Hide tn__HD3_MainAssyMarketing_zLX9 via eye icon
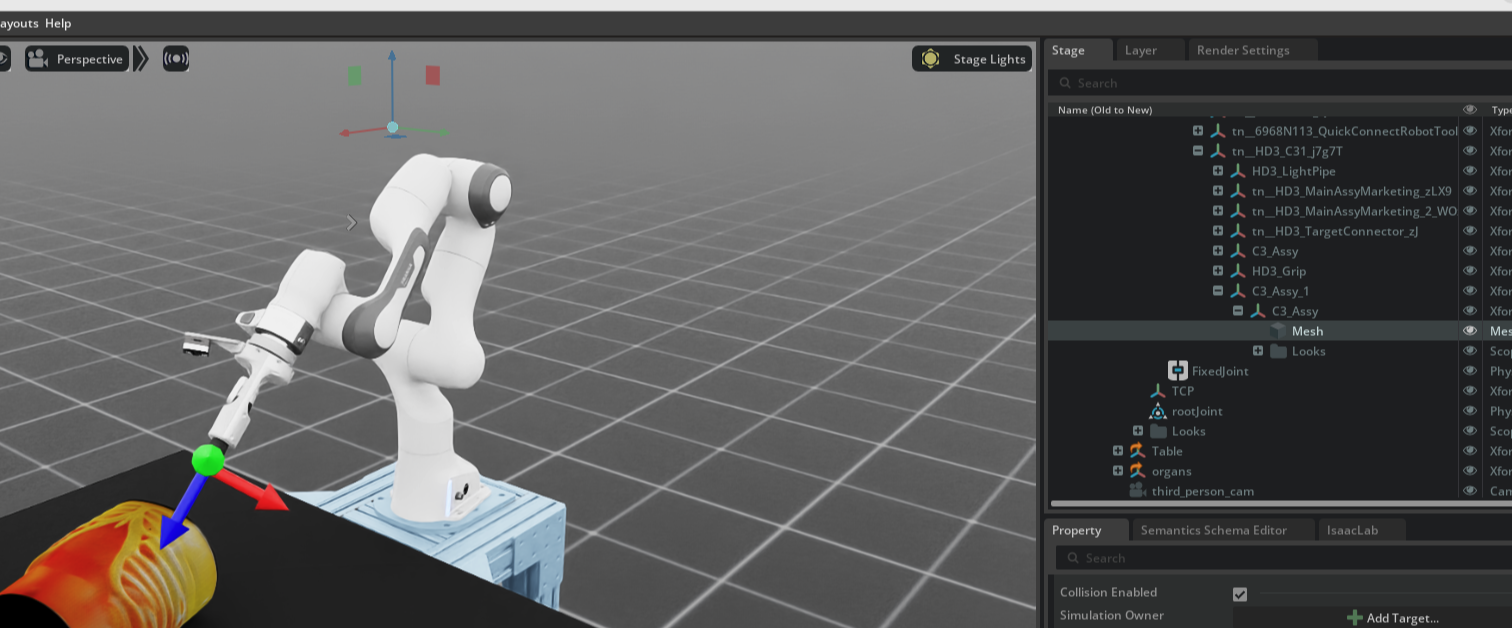Viewport: 1512px width, 628px height. [x=1469, y=191]
